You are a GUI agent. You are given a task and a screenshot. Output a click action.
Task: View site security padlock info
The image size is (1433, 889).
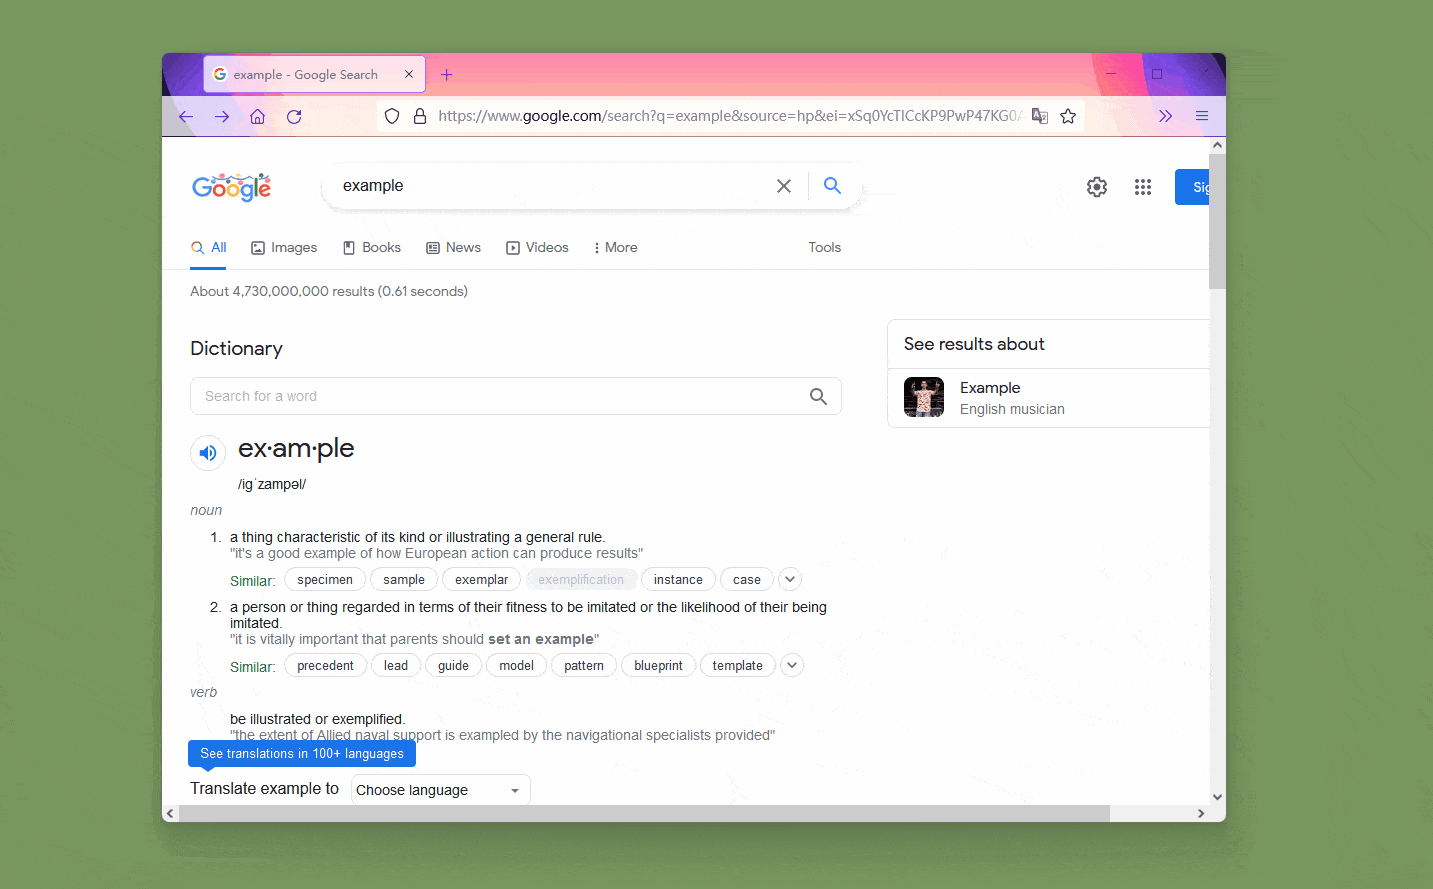tap(420, 116)
